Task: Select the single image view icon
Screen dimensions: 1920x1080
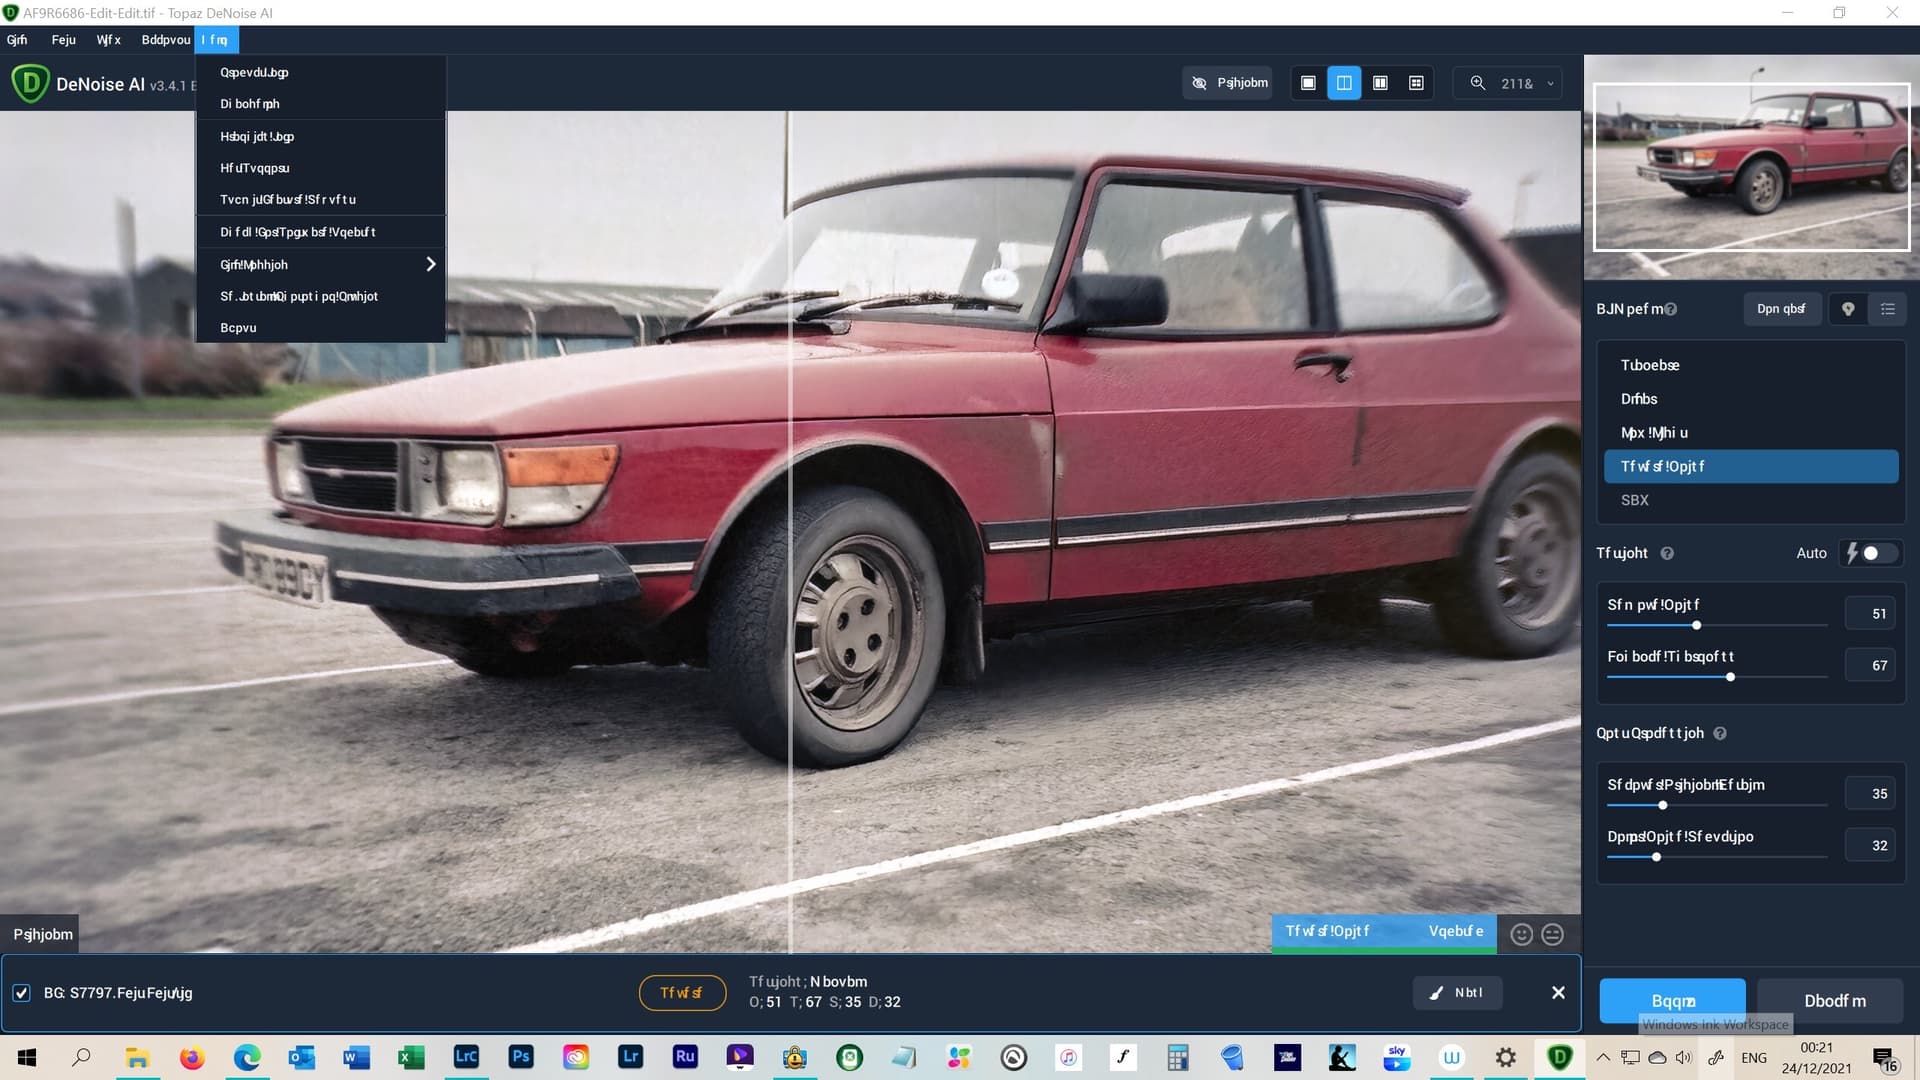Action: coord(1308,83)
